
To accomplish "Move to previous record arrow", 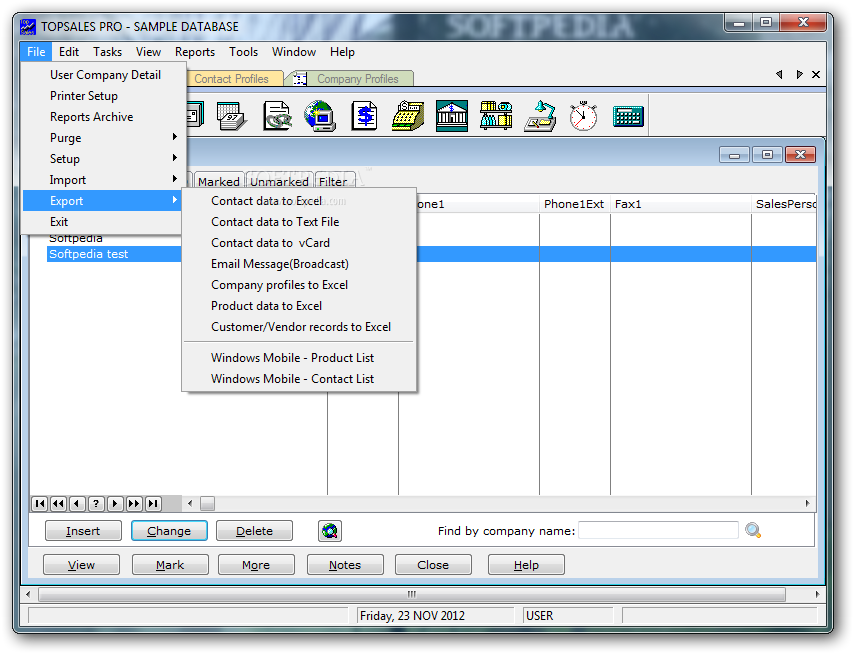I will coord(77,504).
